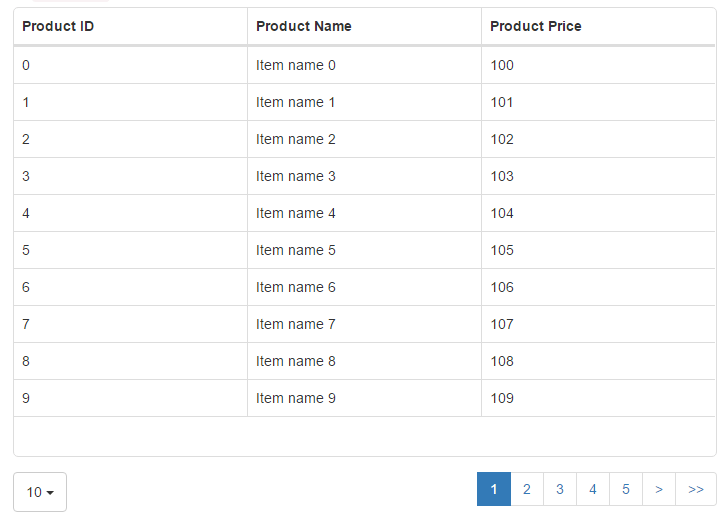Go to page 5 in pagination
Screen dimensions: 725x521
point(626,489)
